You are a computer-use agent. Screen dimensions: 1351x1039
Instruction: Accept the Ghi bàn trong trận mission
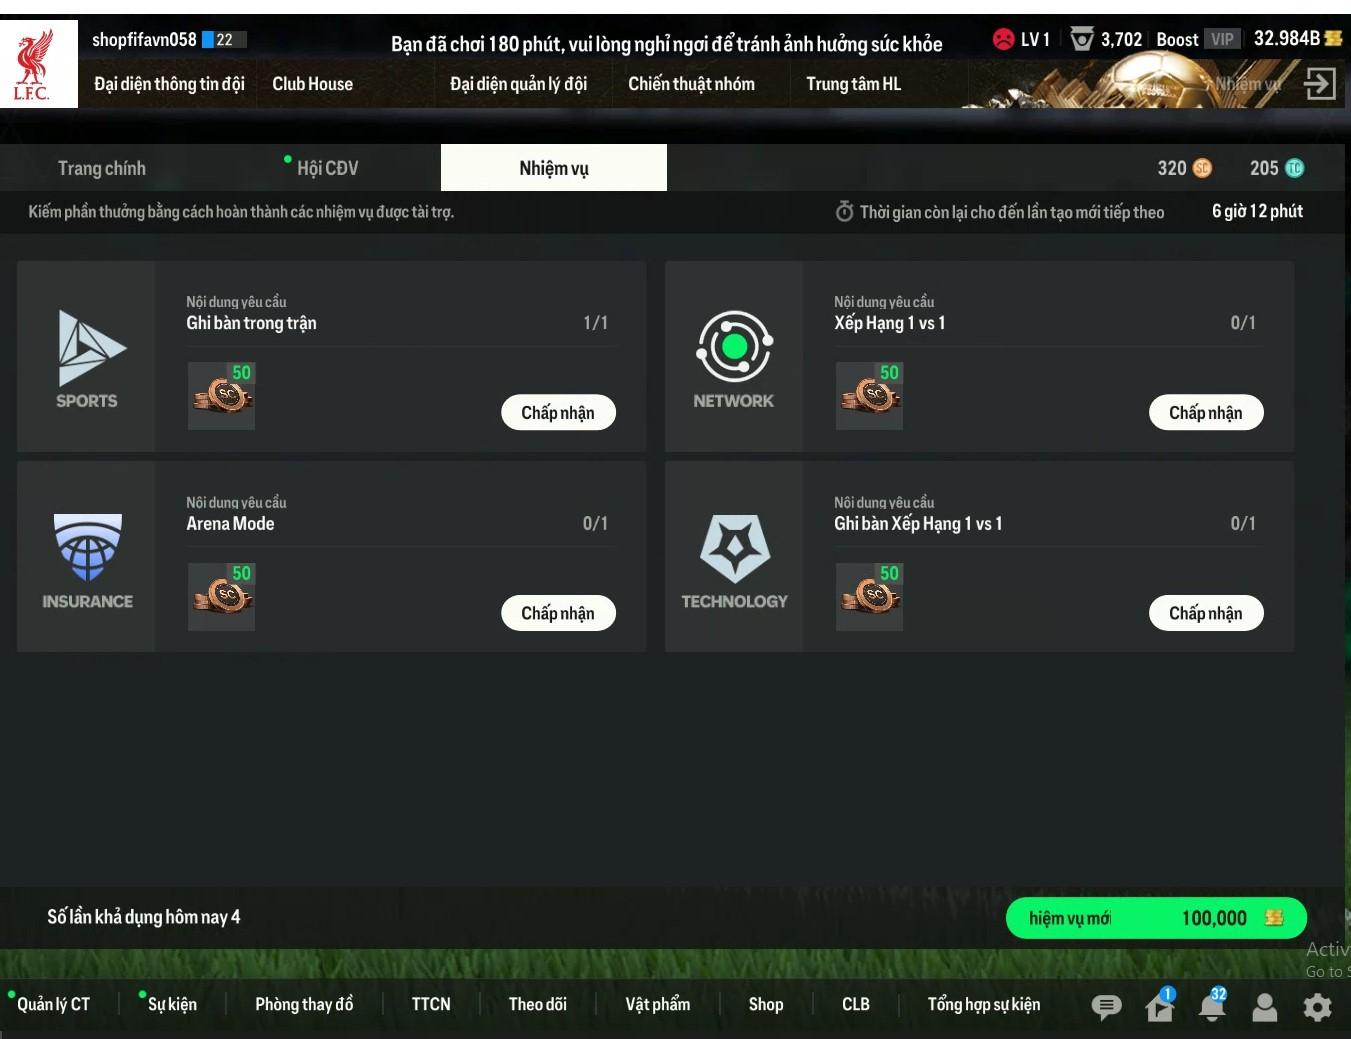point(558,413)
